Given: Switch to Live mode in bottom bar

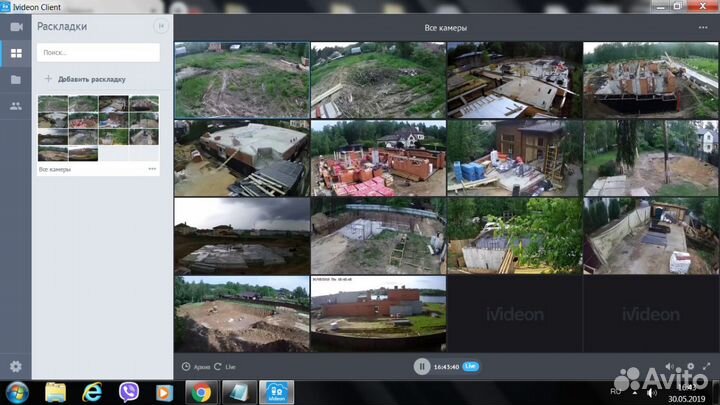Looking at the screenshot, I should click(x=226, y=367).
